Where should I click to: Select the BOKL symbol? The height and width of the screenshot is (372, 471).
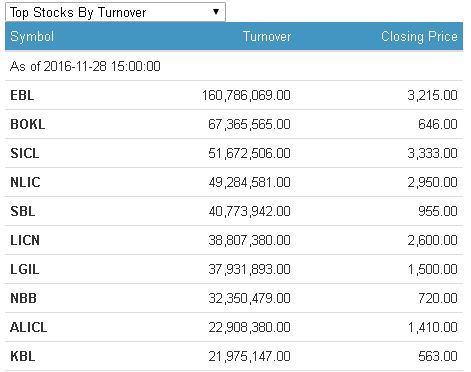click(x=28, y=124)
